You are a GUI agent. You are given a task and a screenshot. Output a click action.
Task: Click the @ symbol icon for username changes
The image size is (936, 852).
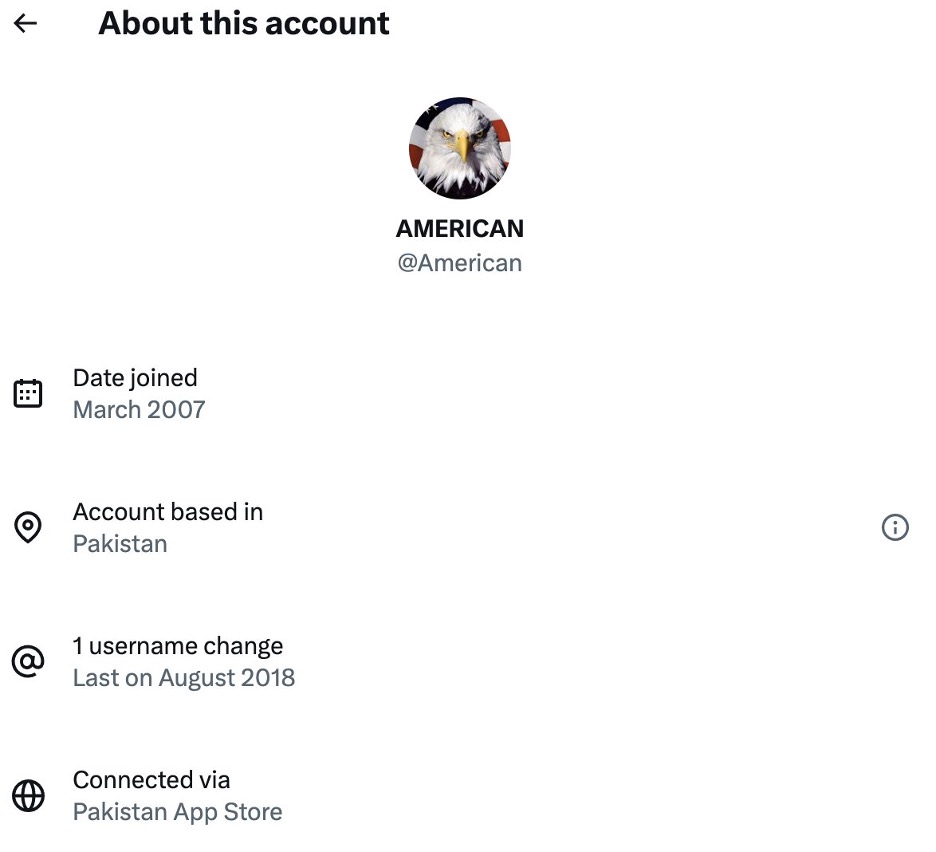(x=28, y=661)
